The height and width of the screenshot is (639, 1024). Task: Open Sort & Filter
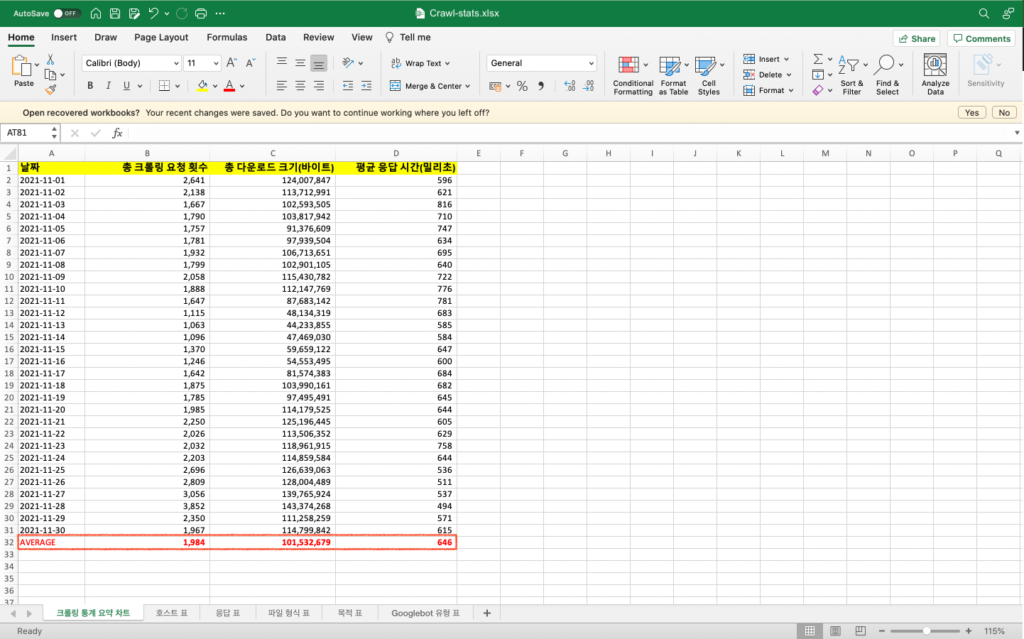click(852, 76)
